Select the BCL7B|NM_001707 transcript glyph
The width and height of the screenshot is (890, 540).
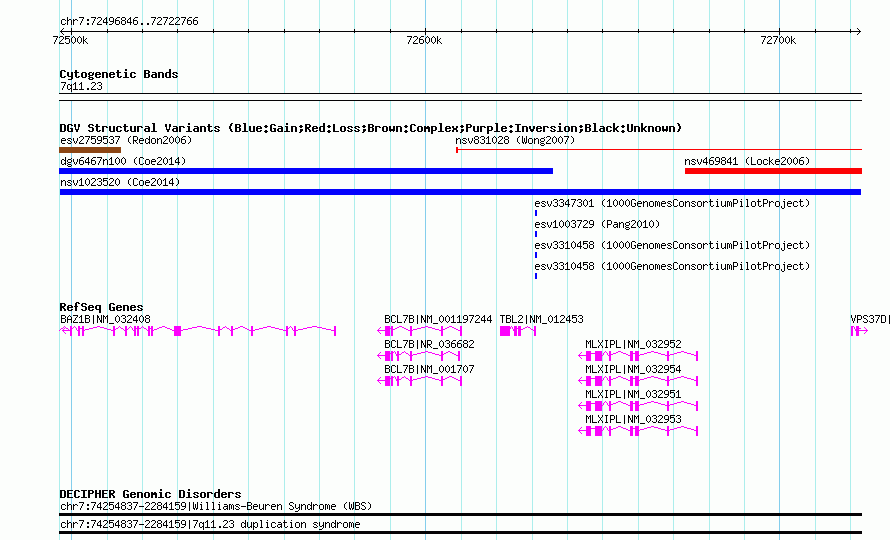click(419, 381)
